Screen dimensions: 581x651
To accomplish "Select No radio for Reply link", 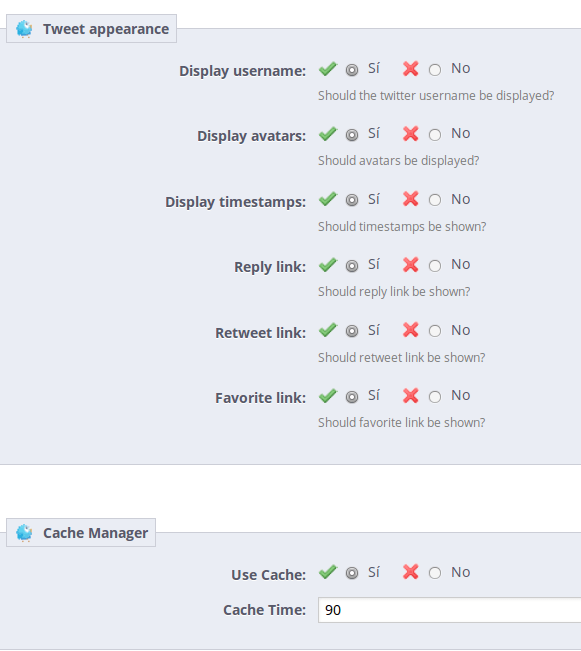I will point(435,266).
